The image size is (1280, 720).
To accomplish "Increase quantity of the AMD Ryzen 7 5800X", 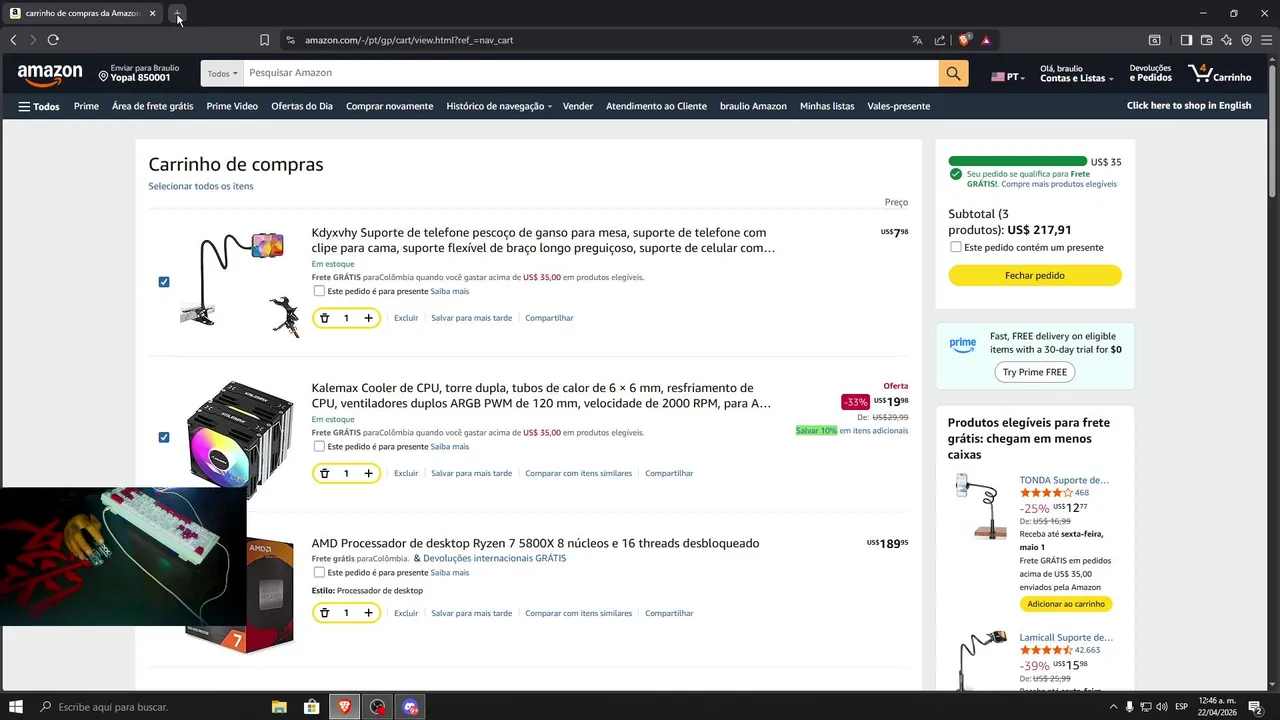I will point(368,613).
